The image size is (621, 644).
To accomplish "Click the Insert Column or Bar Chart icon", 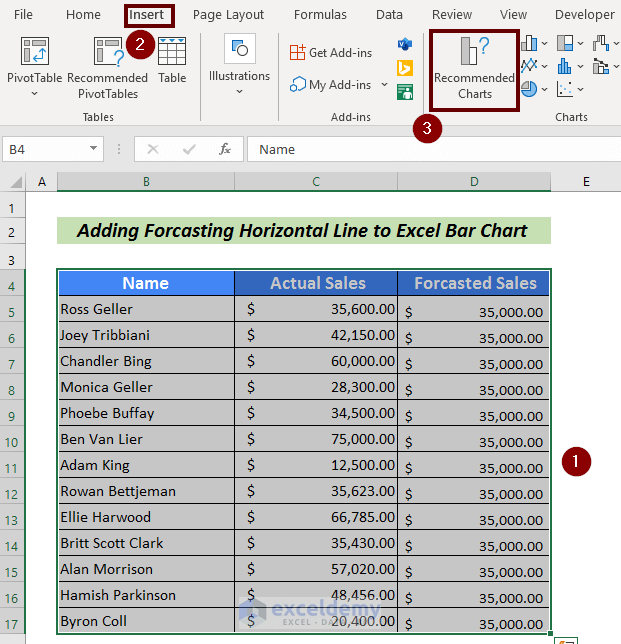I will point(530,43).
